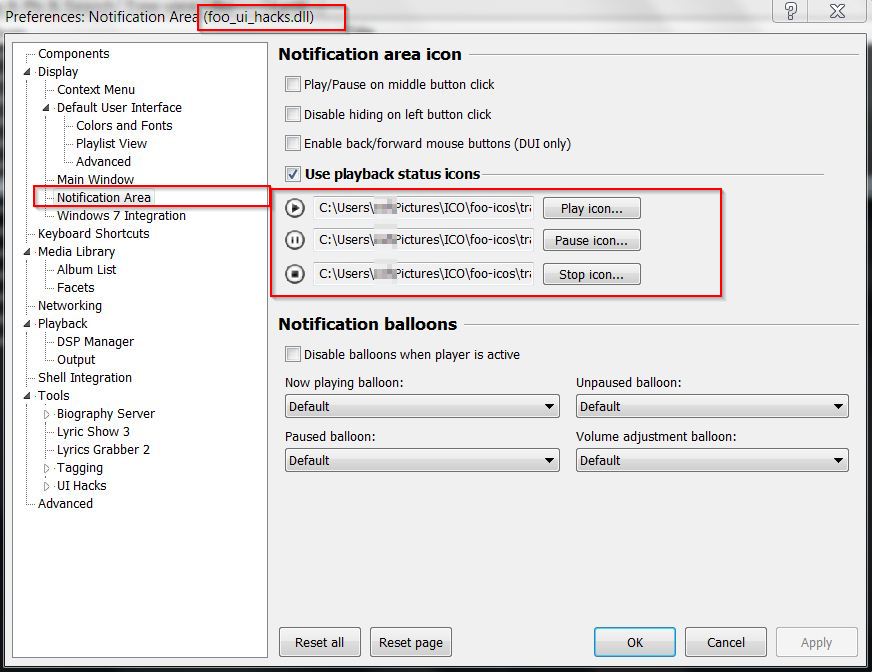Select Facets in the tree
The image size is (872, 672).
point(76,288)
